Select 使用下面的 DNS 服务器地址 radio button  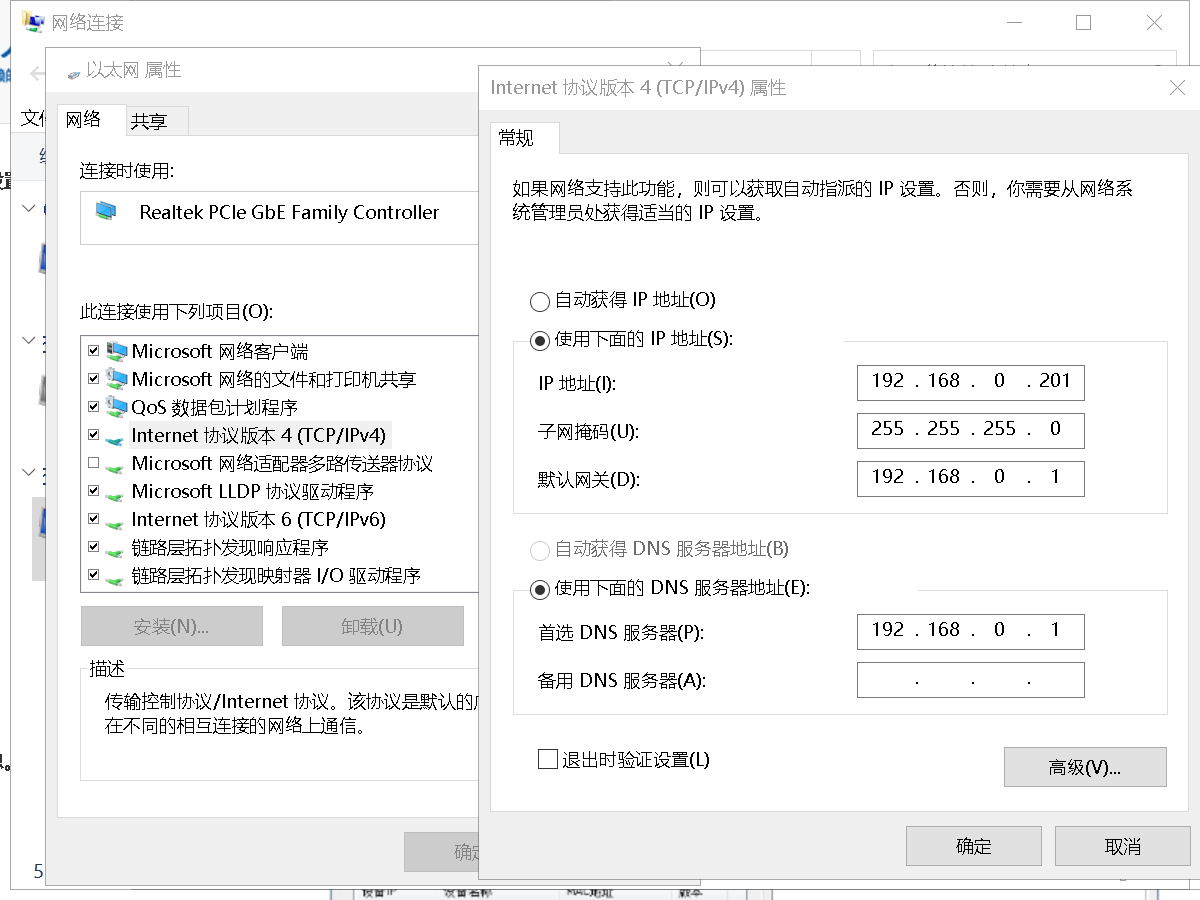540,589
